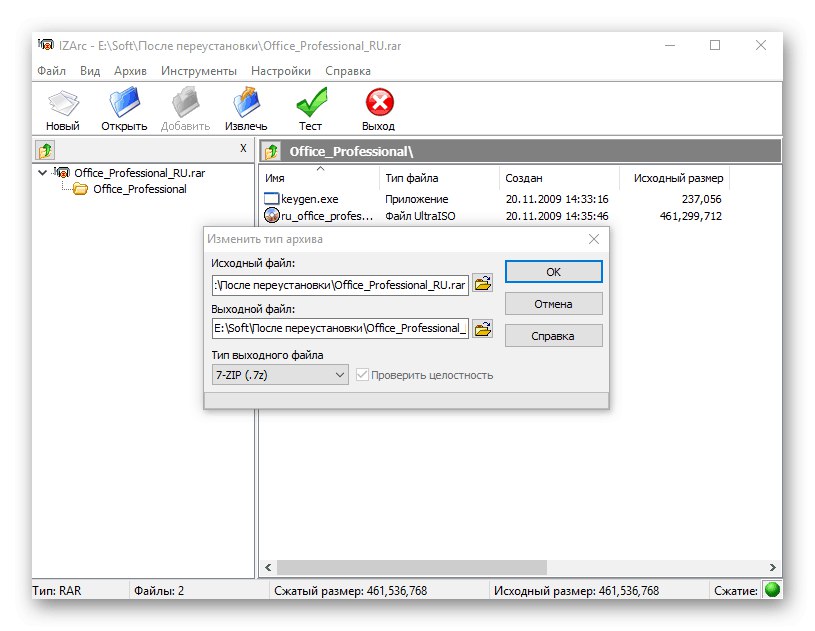The width and height of the screenshot is (815, 631).
Task: Click the New archive toolbar icon
Action: pyautogui.click(x=63, y=103)
